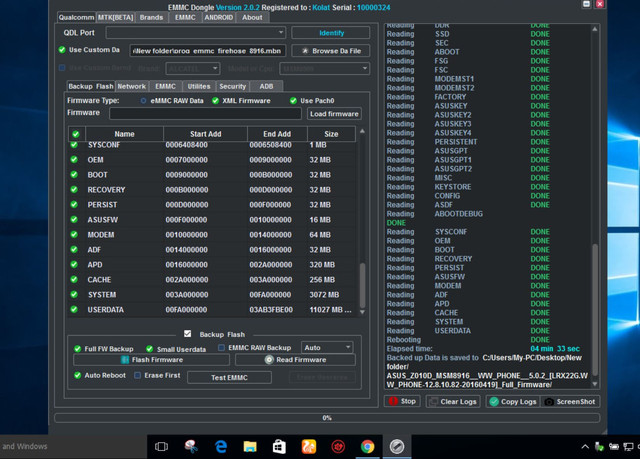
Task: Uncheck the USERDATA partition checkbox
Action: (74, 309)
